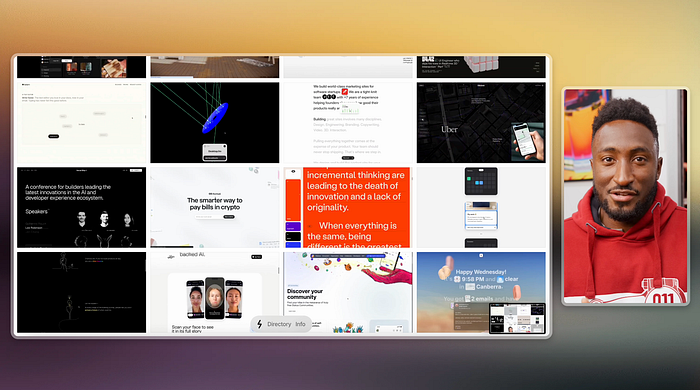This screenshot has height=390, width=700.
Task: Open the orange 'incremental thinking' site thumbnail
Action: pos(348,207)
